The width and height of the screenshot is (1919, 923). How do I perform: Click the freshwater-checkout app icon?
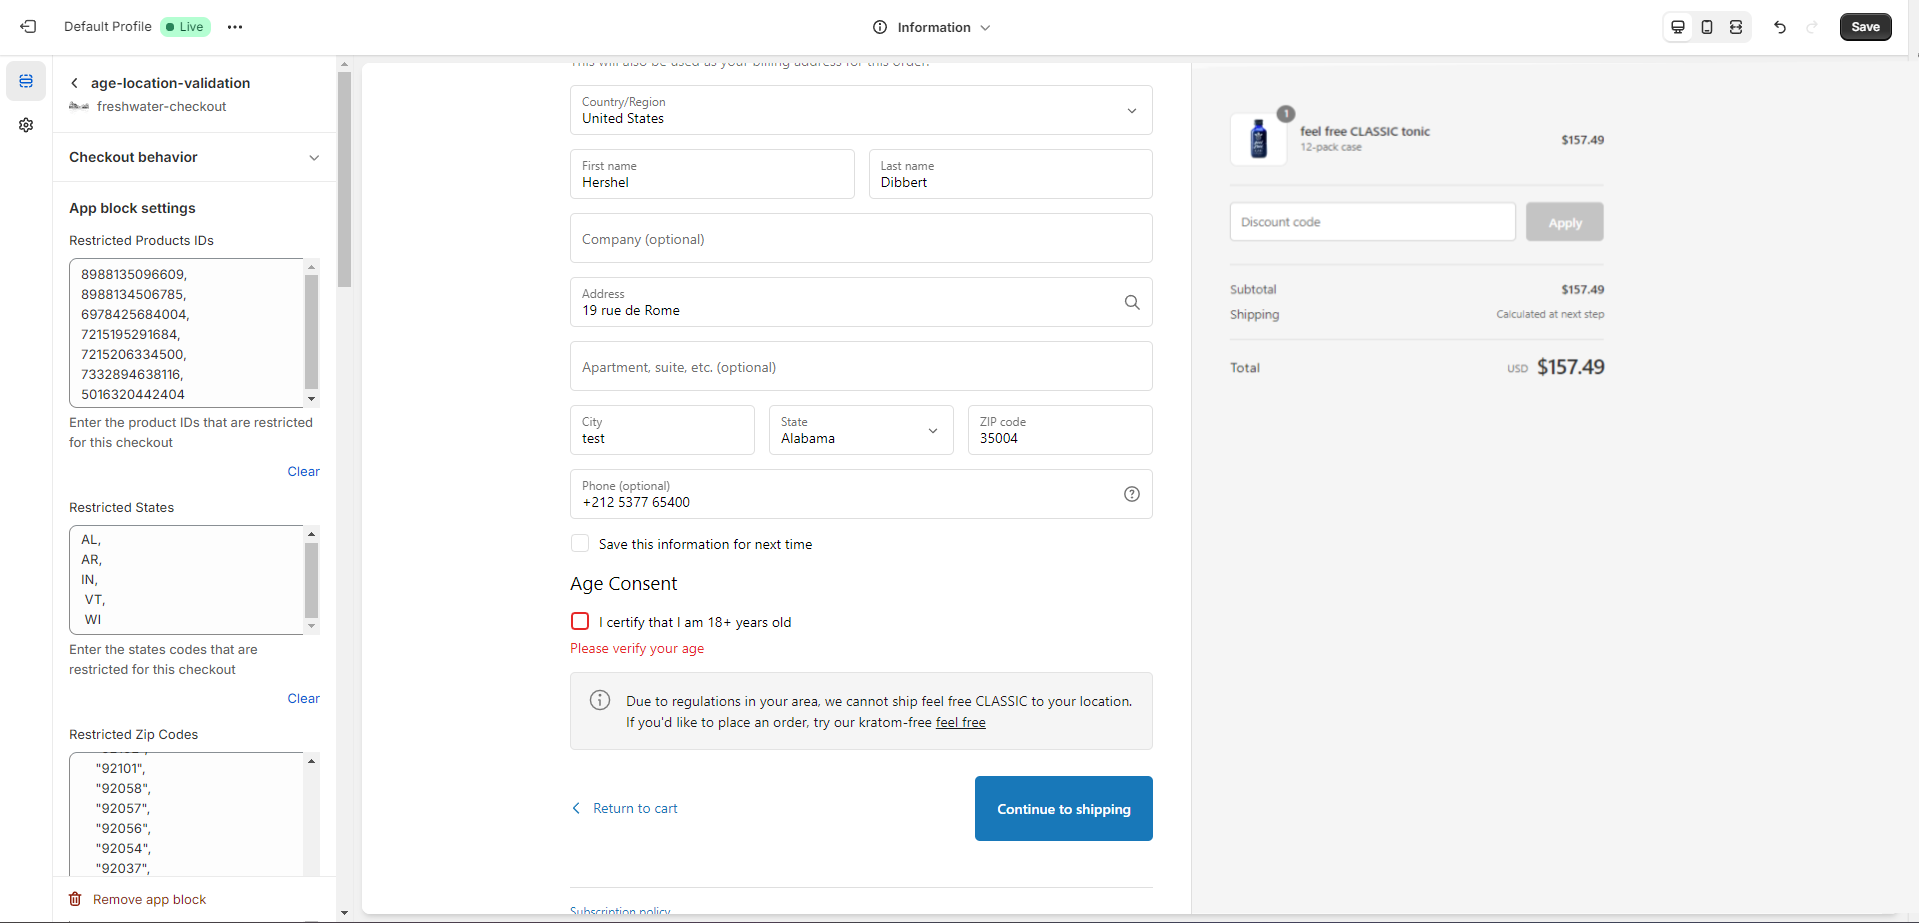pos(79,106)
